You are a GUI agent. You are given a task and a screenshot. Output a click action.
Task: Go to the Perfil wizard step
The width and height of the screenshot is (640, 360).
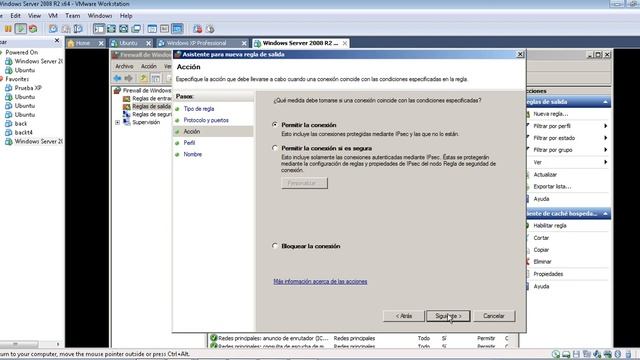(189, 143)
